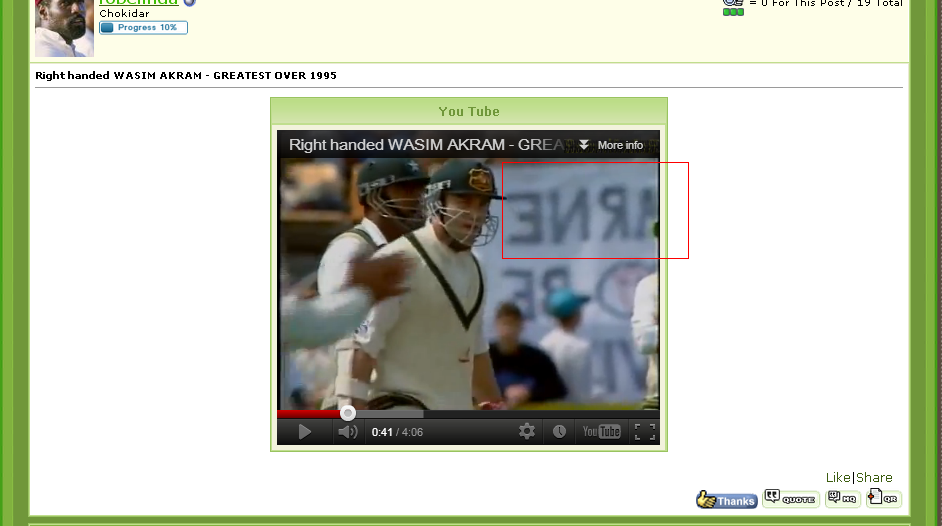The height and width of the screenshot is (526, 942).
Task: Seek in the buffered part of progress bar
Action: click(x=389, y=414)
